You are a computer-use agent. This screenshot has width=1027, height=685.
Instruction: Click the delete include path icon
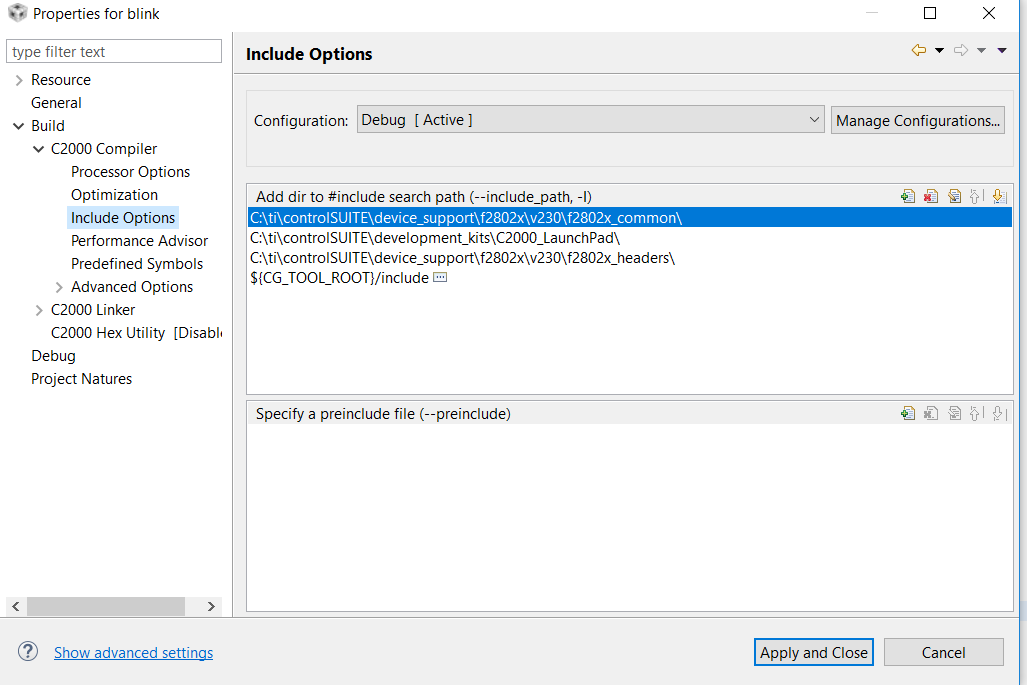(931, 197)
